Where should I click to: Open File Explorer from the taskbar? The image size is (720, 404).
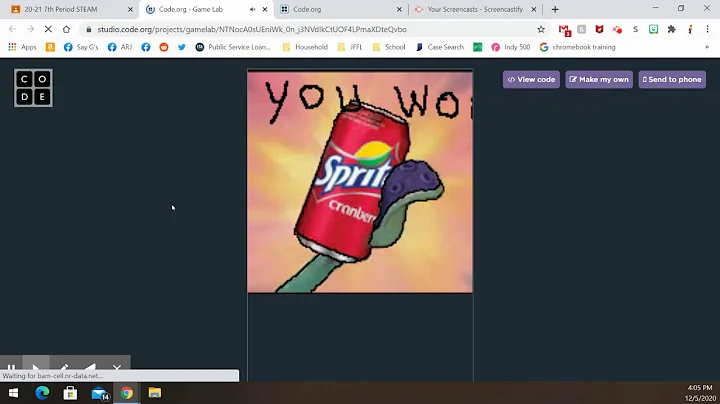coord(155,393)
